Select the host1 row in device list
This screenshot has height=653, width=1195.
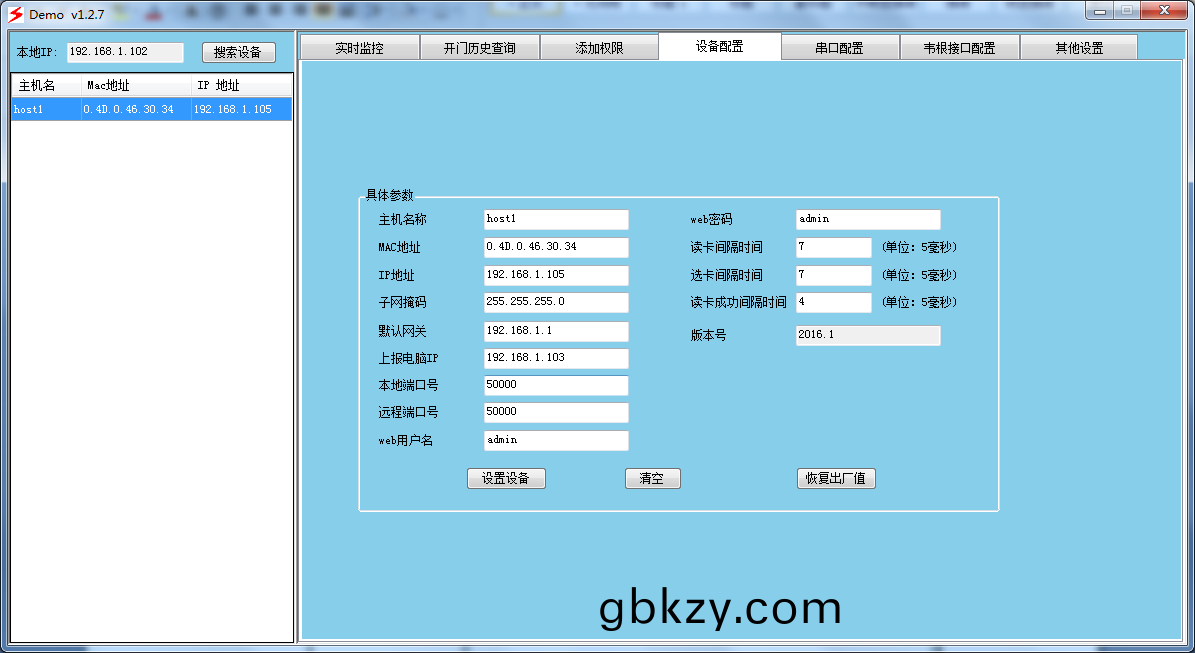150,110
